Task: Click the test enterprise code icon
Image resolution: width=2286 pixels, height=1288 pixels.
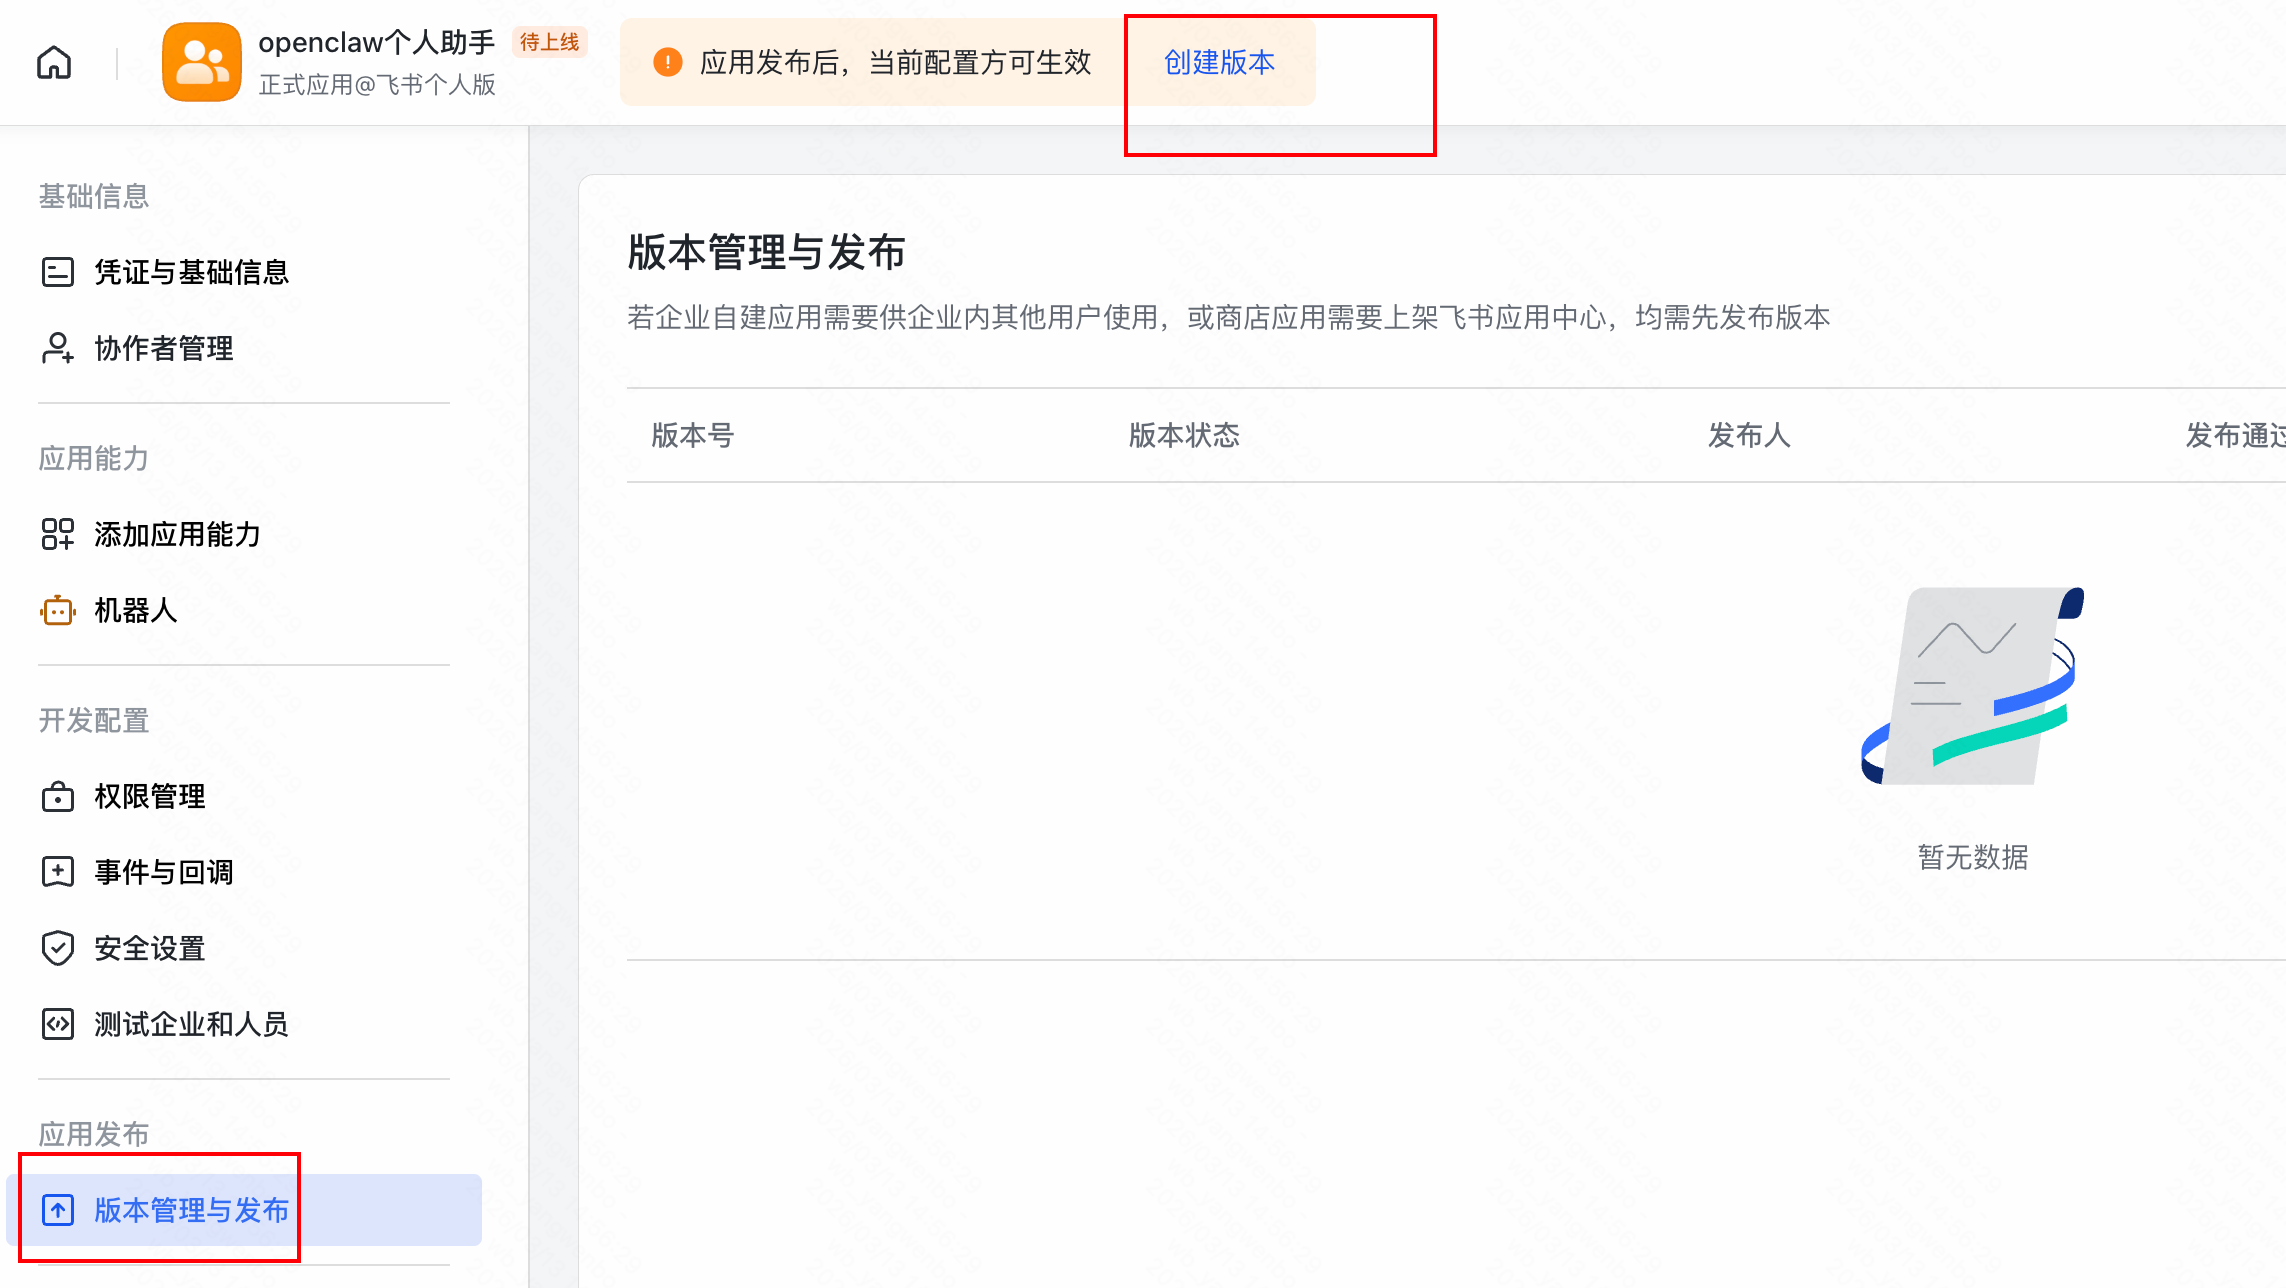Action: coord(57,1024)
